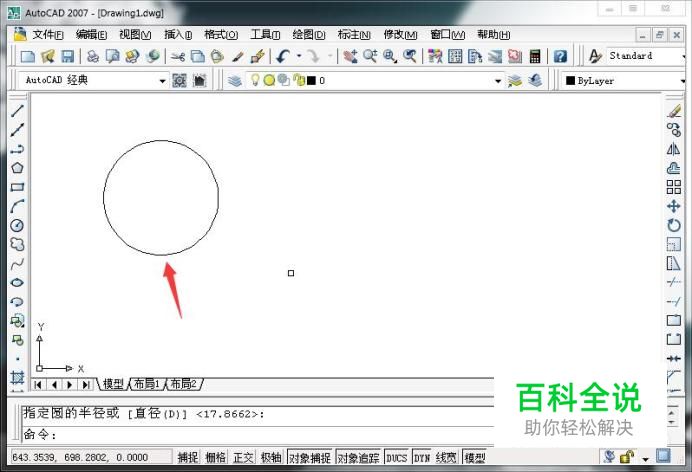Select the Construction Line tool
The height and width of the screenshot is (472, 692).
pos(17,130)
